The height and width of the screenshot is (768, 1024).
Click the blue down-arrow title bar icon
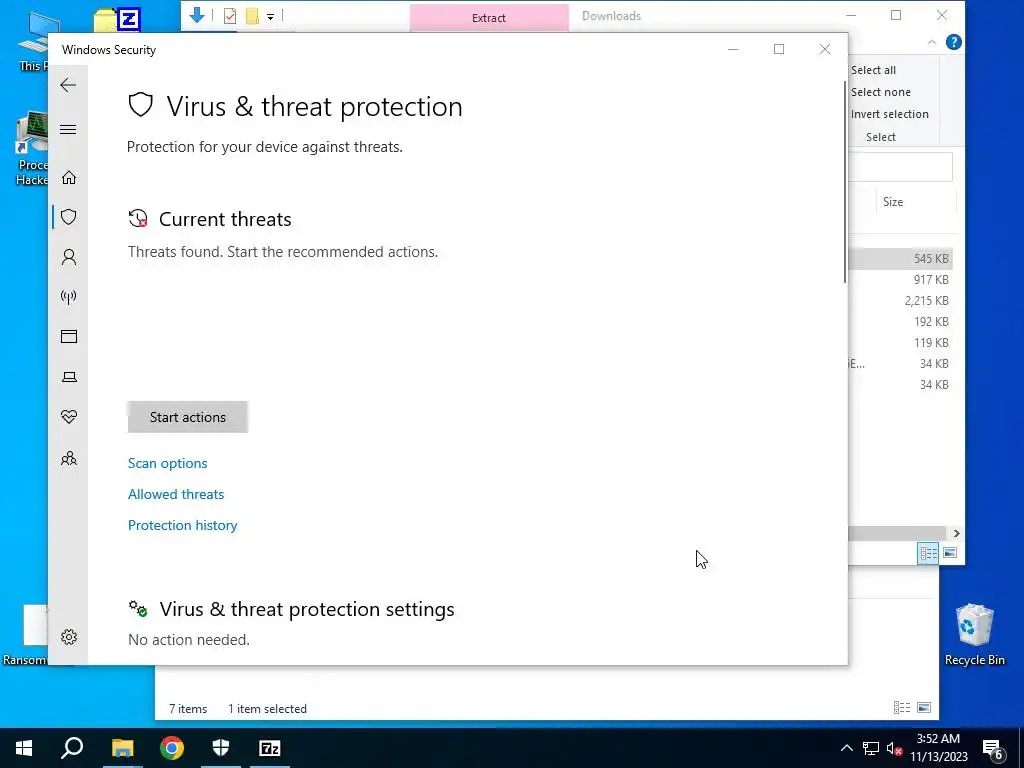pyautogui.click(x=197, y=14)
